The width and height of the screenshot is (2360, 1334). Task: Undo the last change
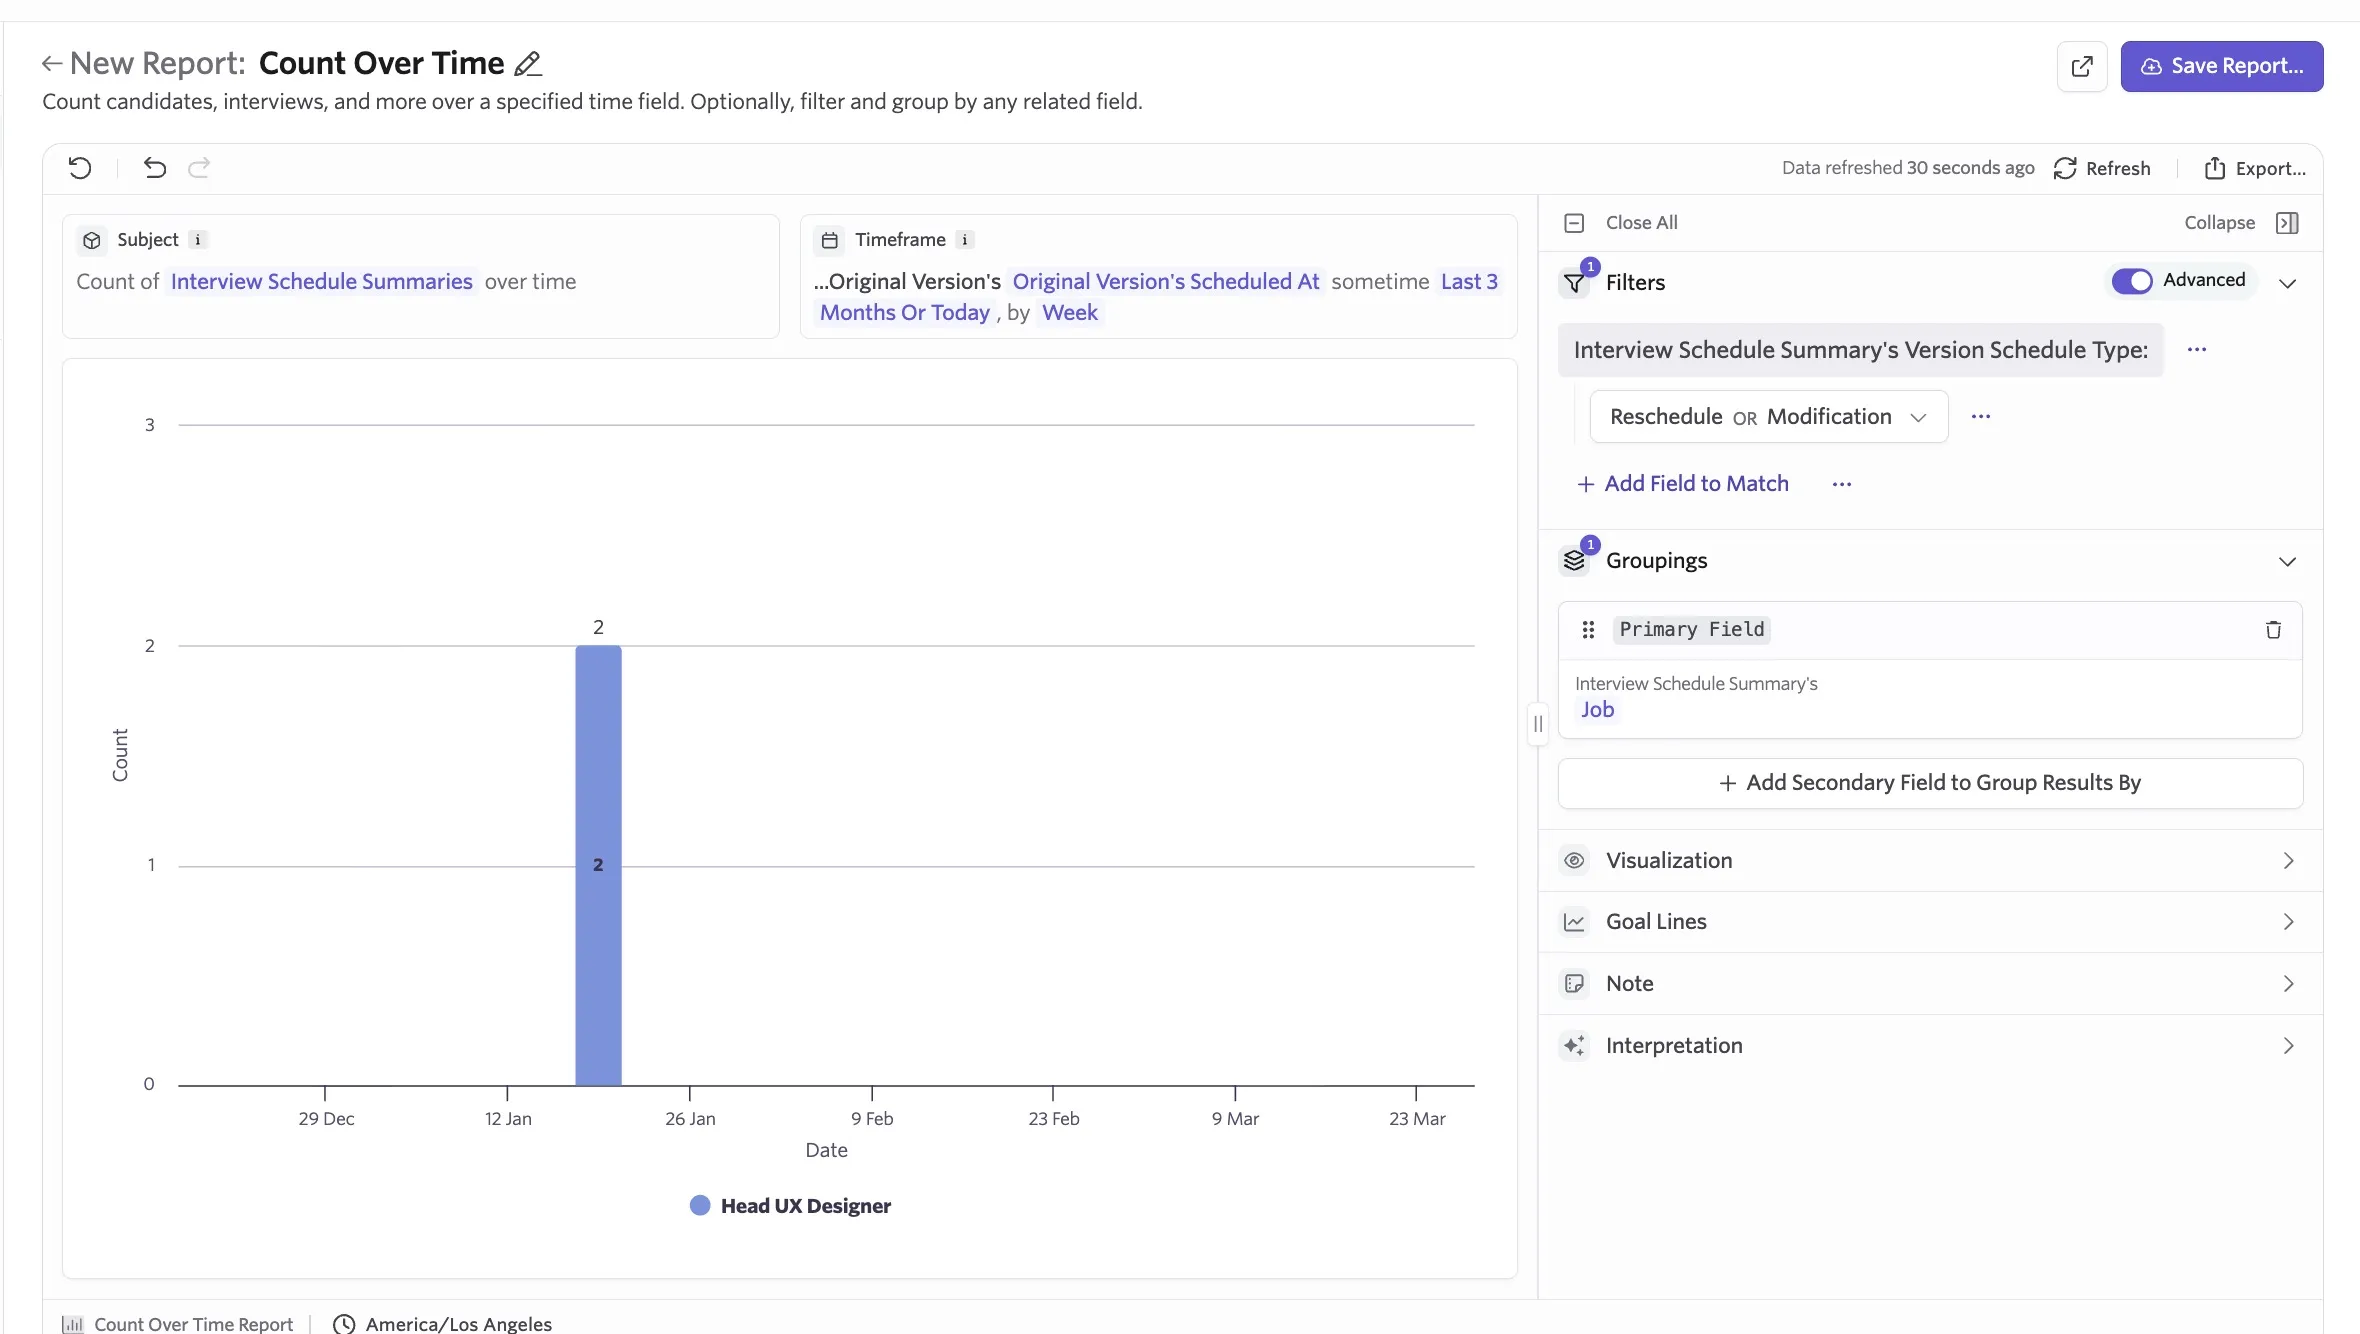click(154, 168)
